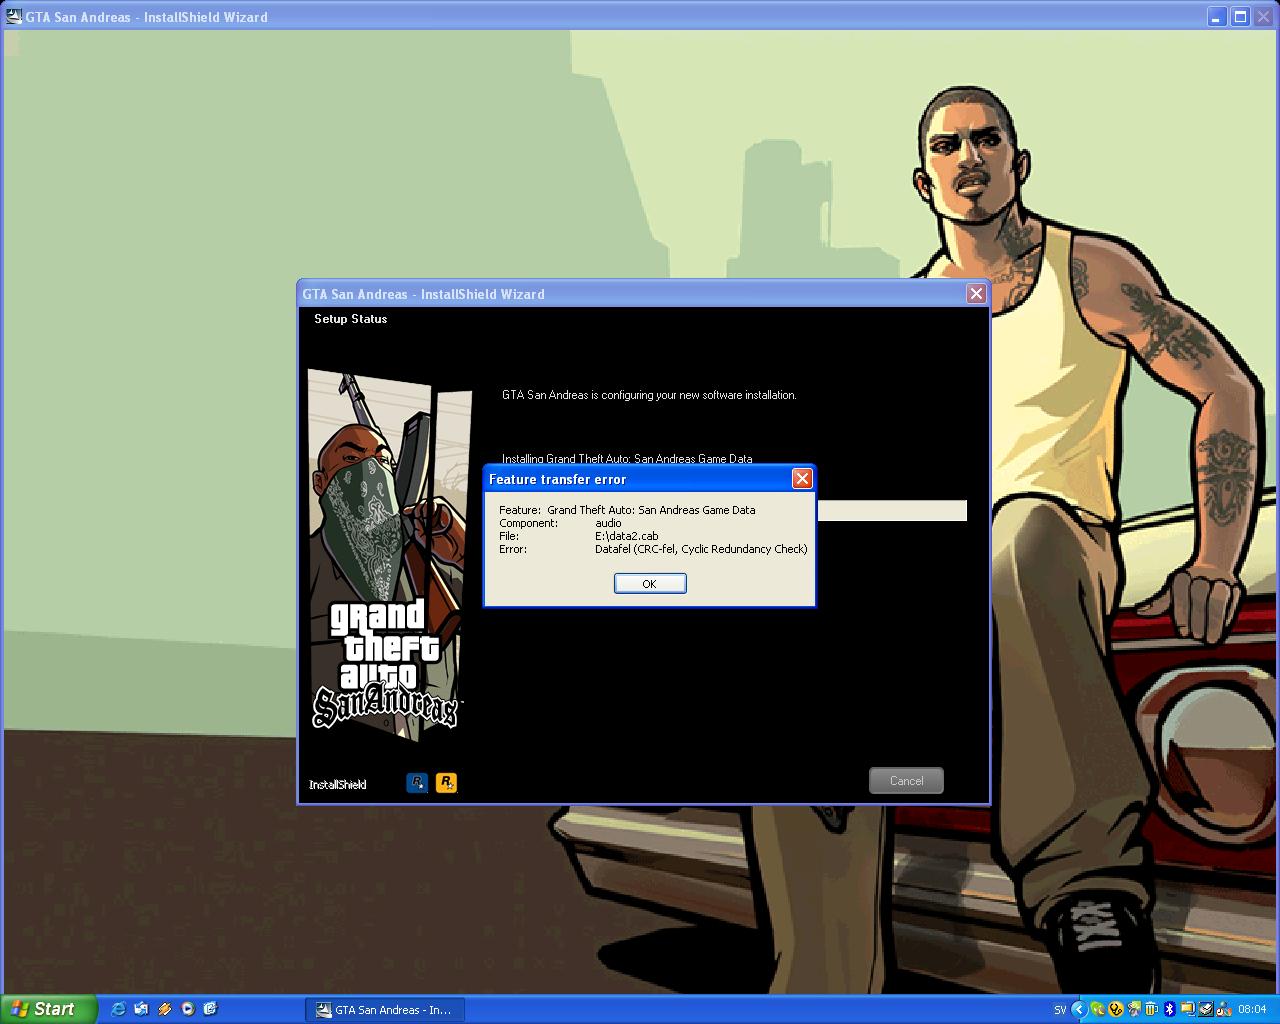Click the blue Rockstar logo icon
This screenshot has width=1280, height=1024.
point(417,783)
